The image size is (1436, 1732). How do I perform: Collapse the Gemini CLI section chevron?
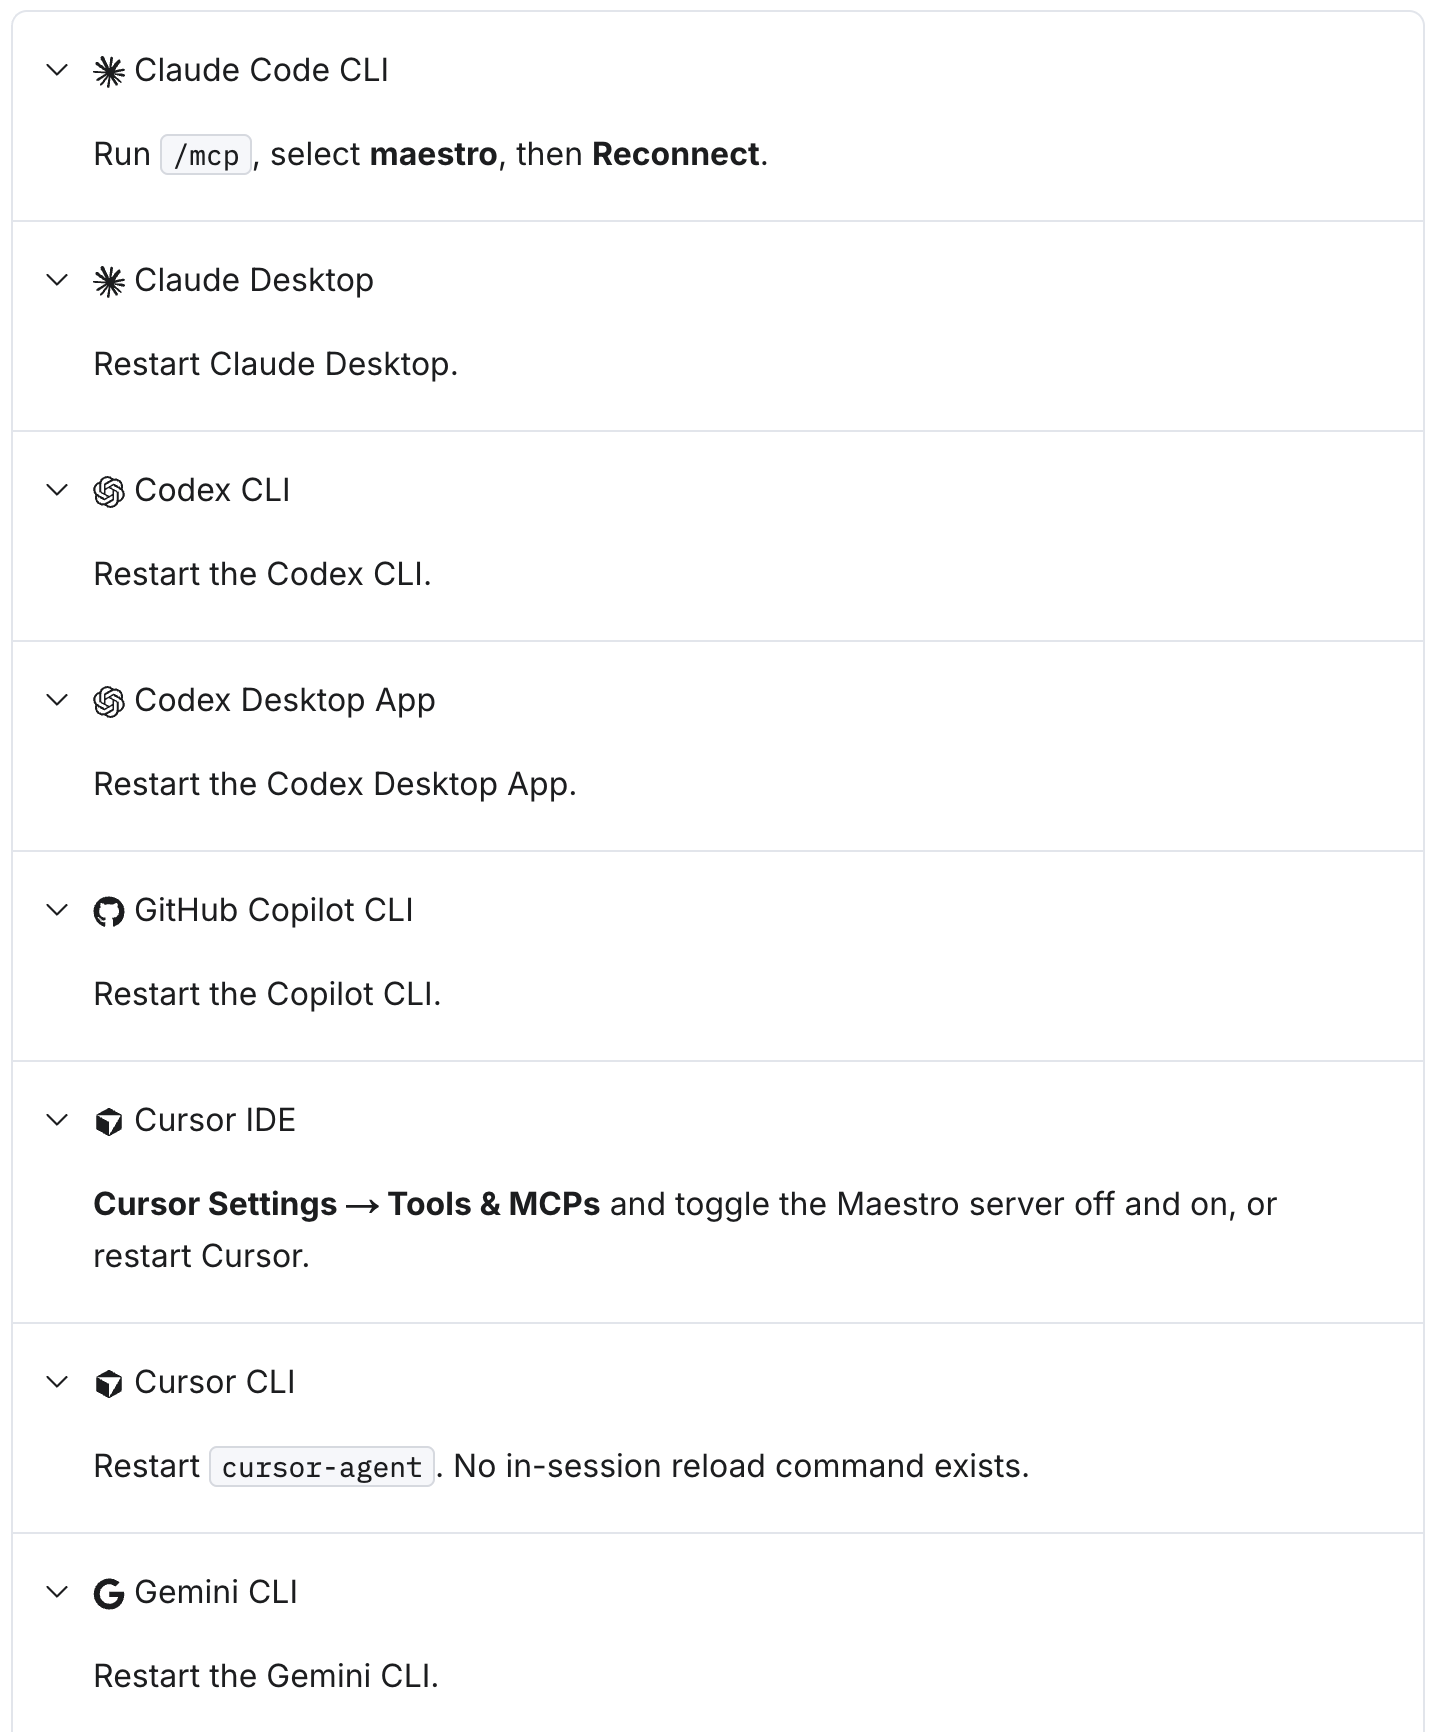pos(58,1592)
